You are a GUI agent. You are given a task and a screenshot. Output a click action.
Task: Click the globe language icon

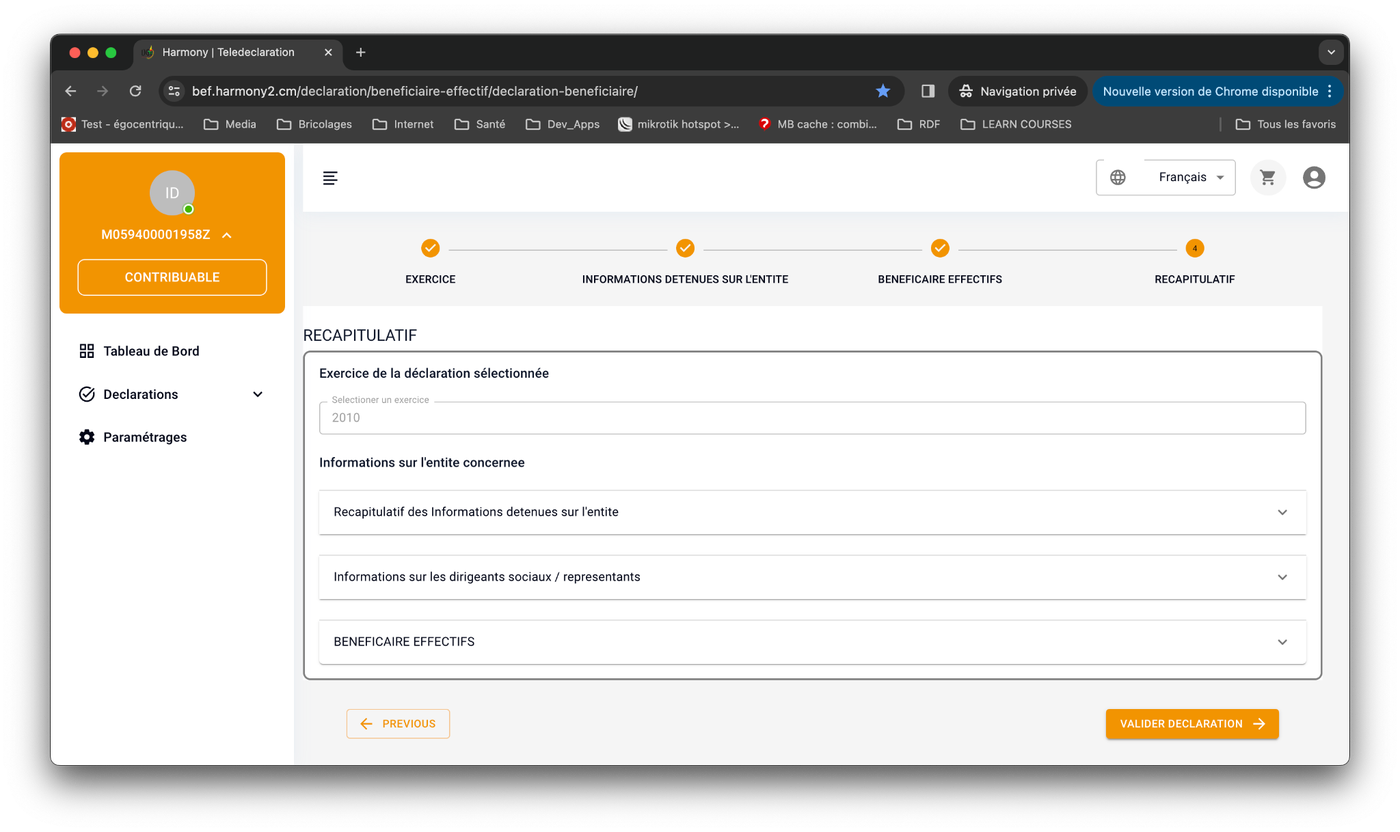[1118, 178]
